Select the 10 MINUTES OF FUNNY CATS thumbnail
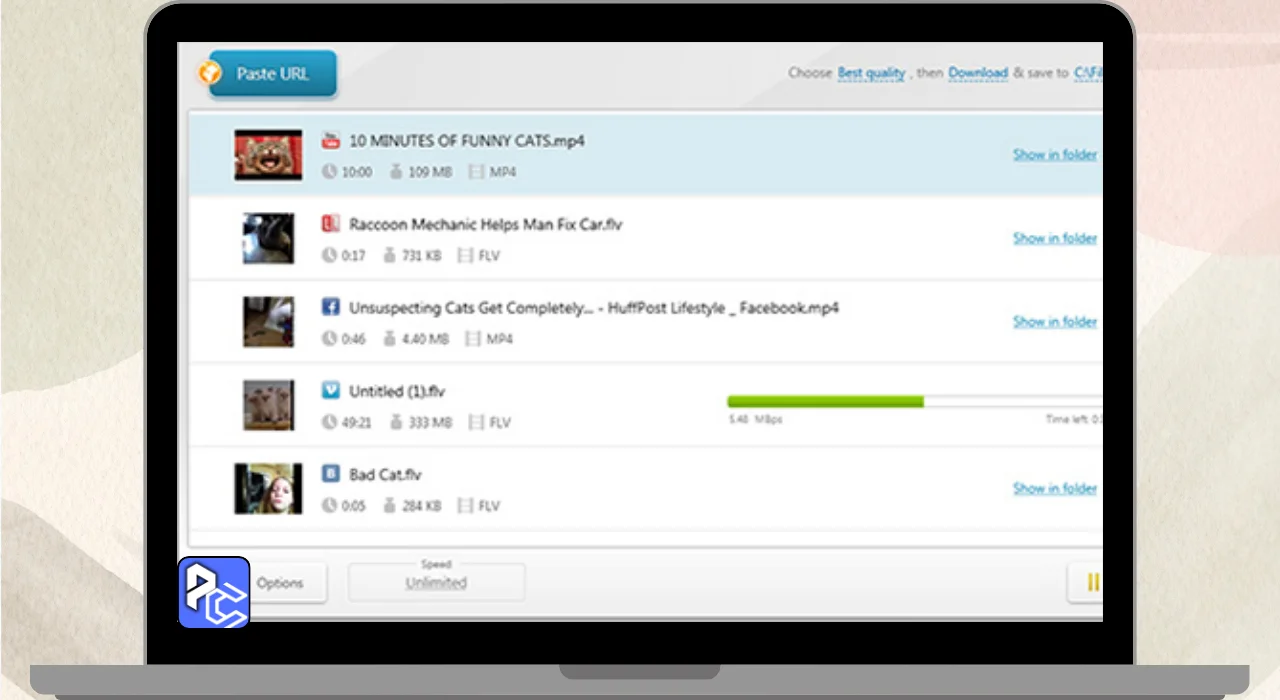This screenshot has width=1280, height=700. click(268, 155)
